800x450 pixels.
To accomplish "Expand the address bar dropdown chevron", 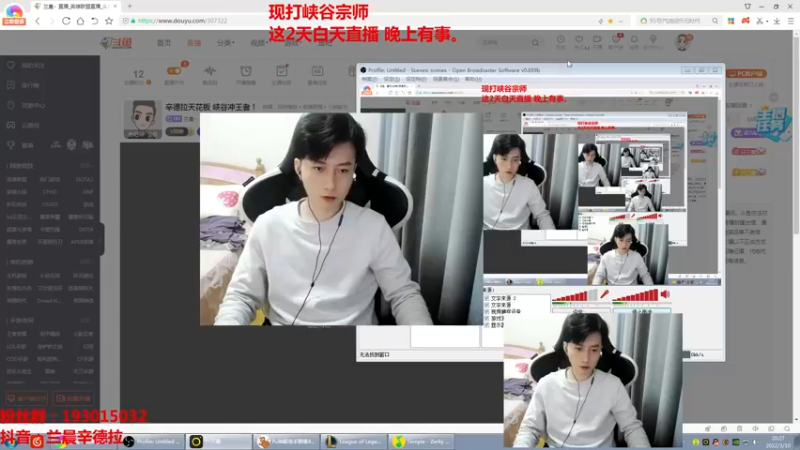I will click(x=621, y=21).
